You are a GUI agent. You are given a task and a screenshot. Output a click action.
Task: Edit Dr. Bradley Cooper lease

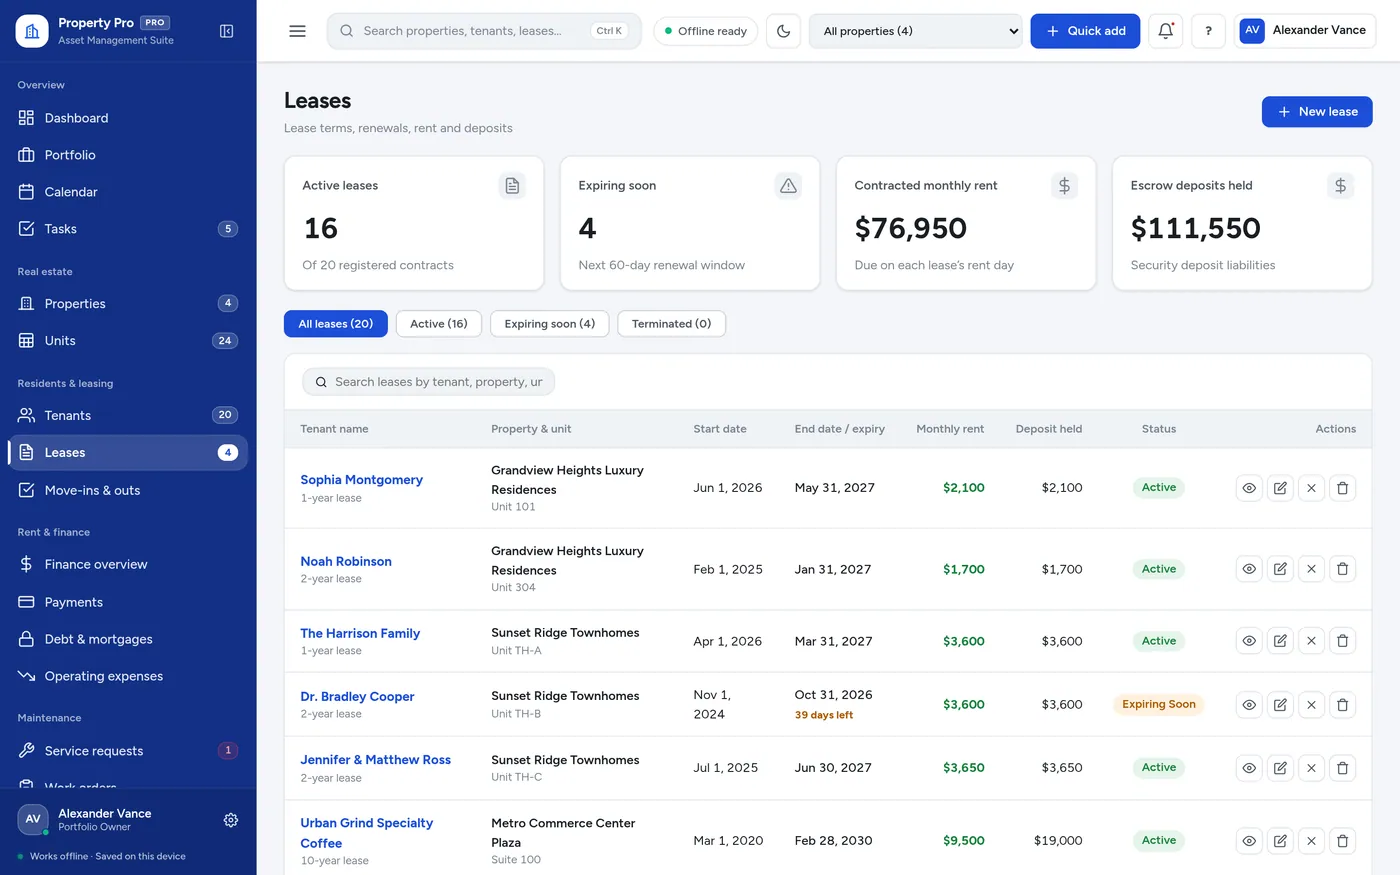coord(1280,705)
